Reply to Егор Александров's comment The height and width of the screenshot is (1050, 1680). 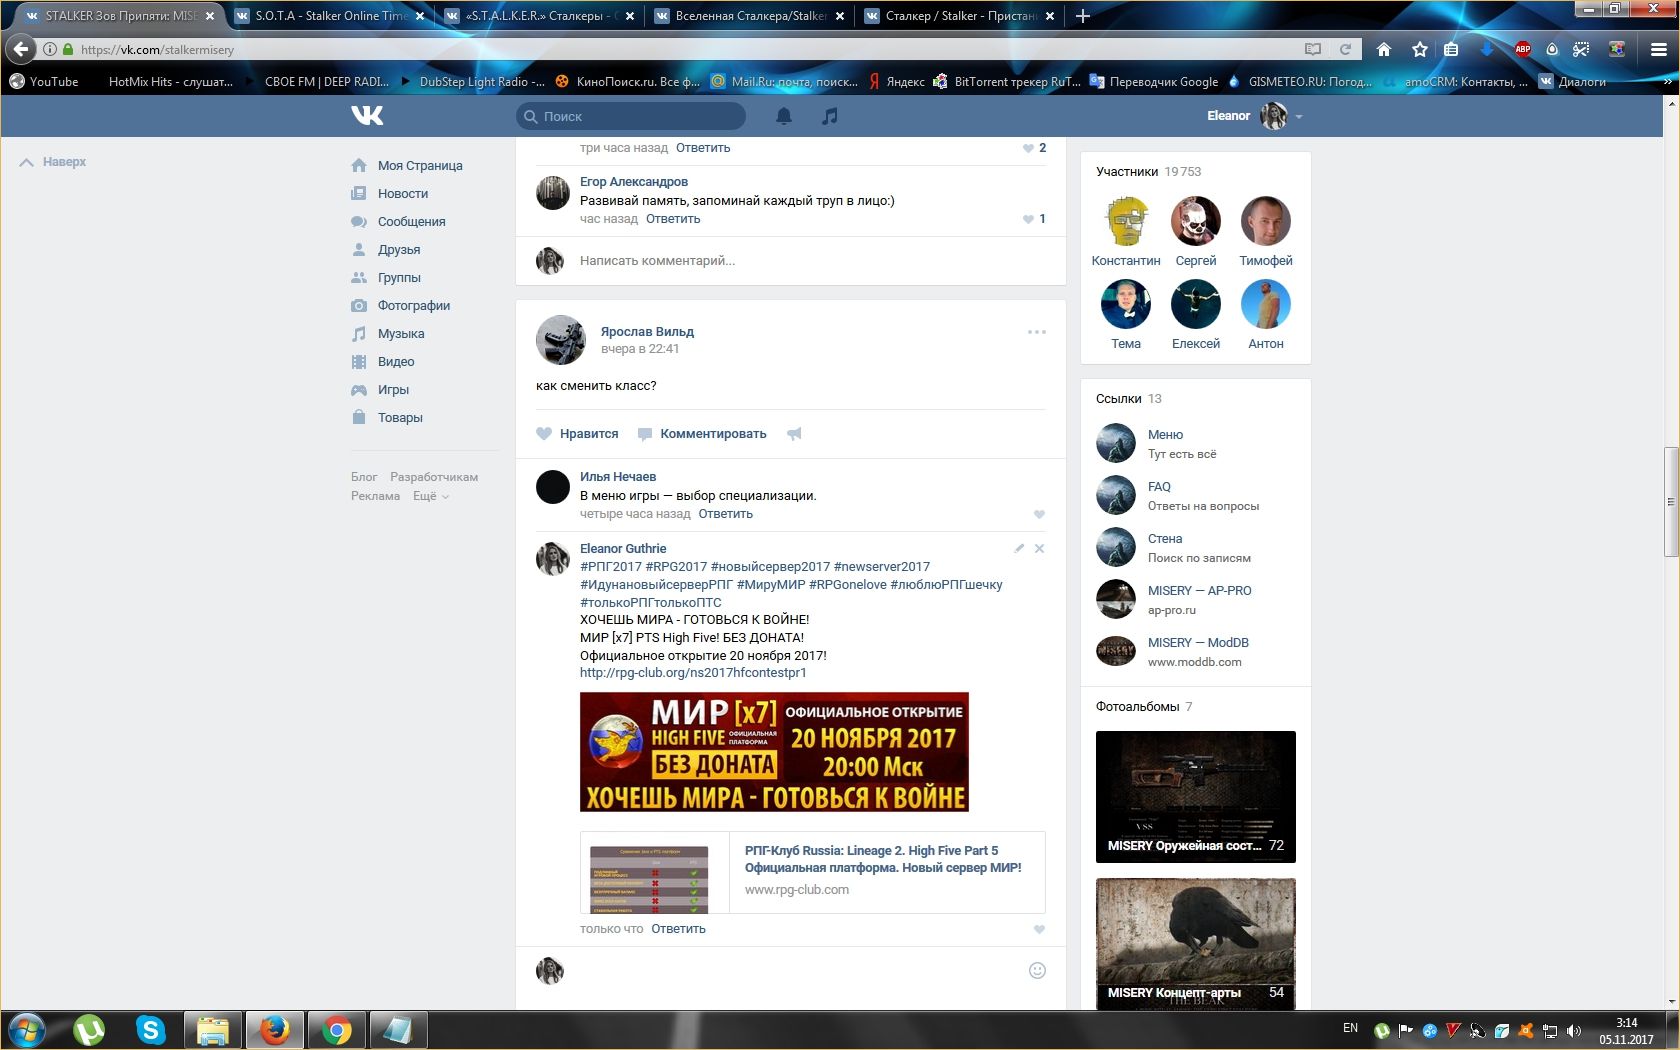tap(673, 219)
